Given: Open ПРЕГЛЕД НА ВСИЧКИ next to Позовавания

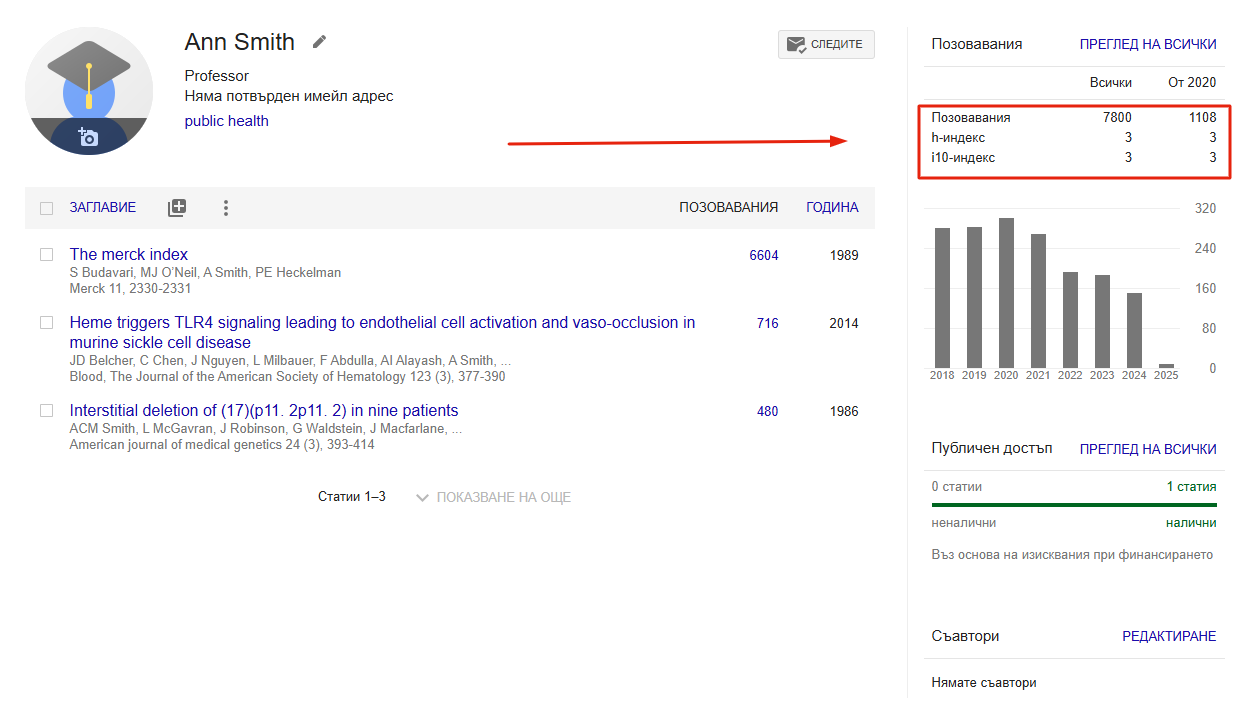Looking at the screenshot, I should point(1147,44).
